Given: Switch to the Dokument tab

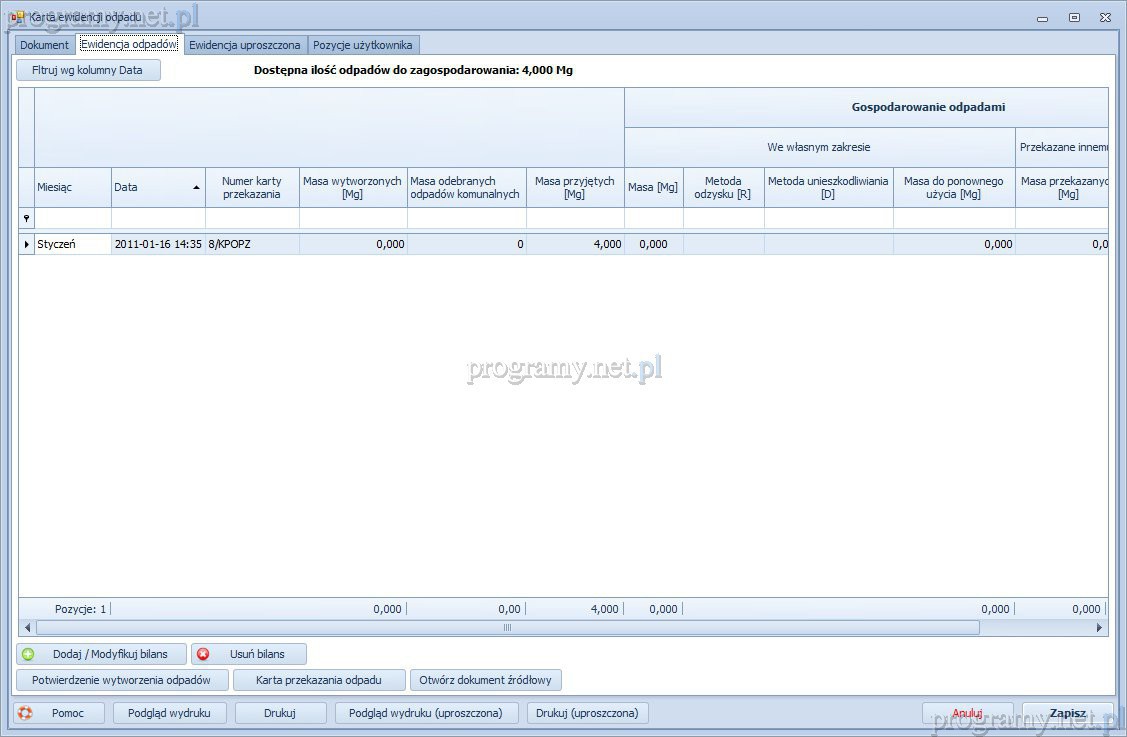Looking at the screenshot, I should (45, 45).
